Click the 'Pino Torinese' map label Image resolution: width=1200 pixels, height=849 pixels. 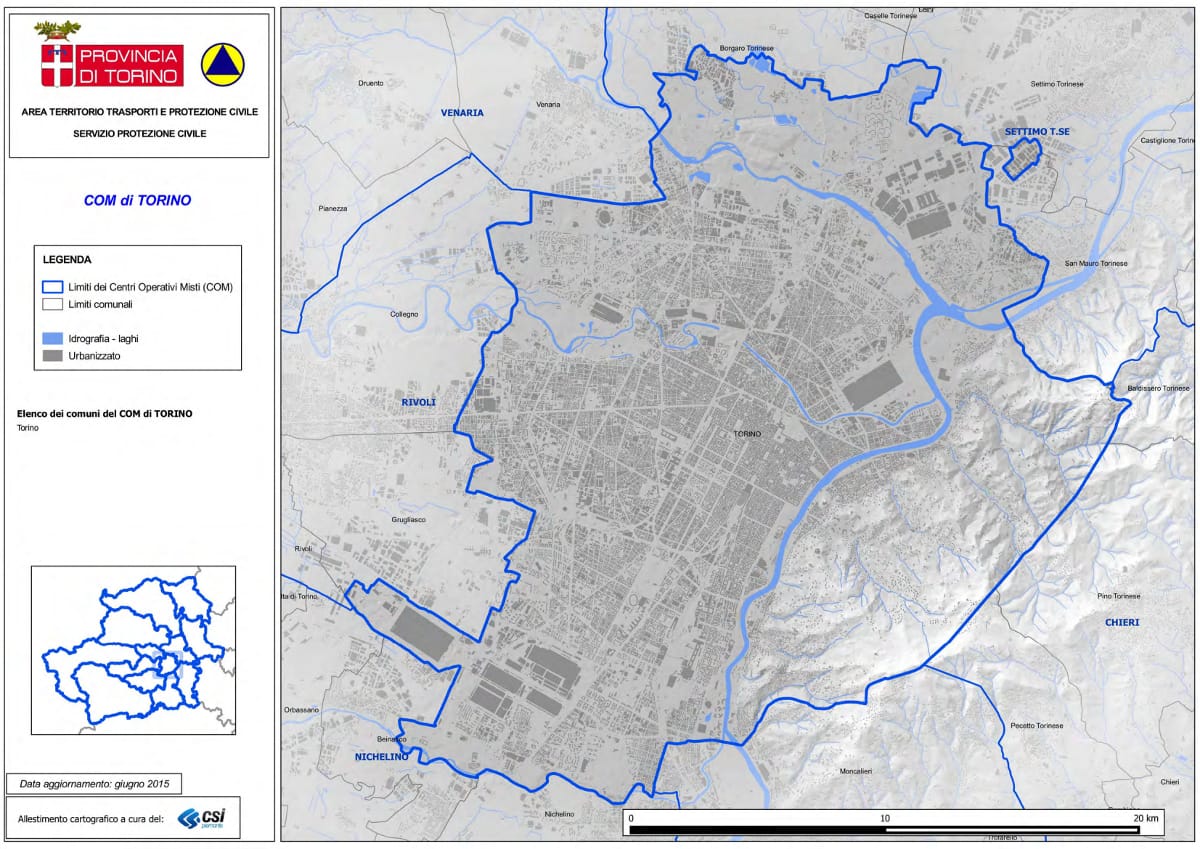pyautogui.click(x=1118, y=595)
